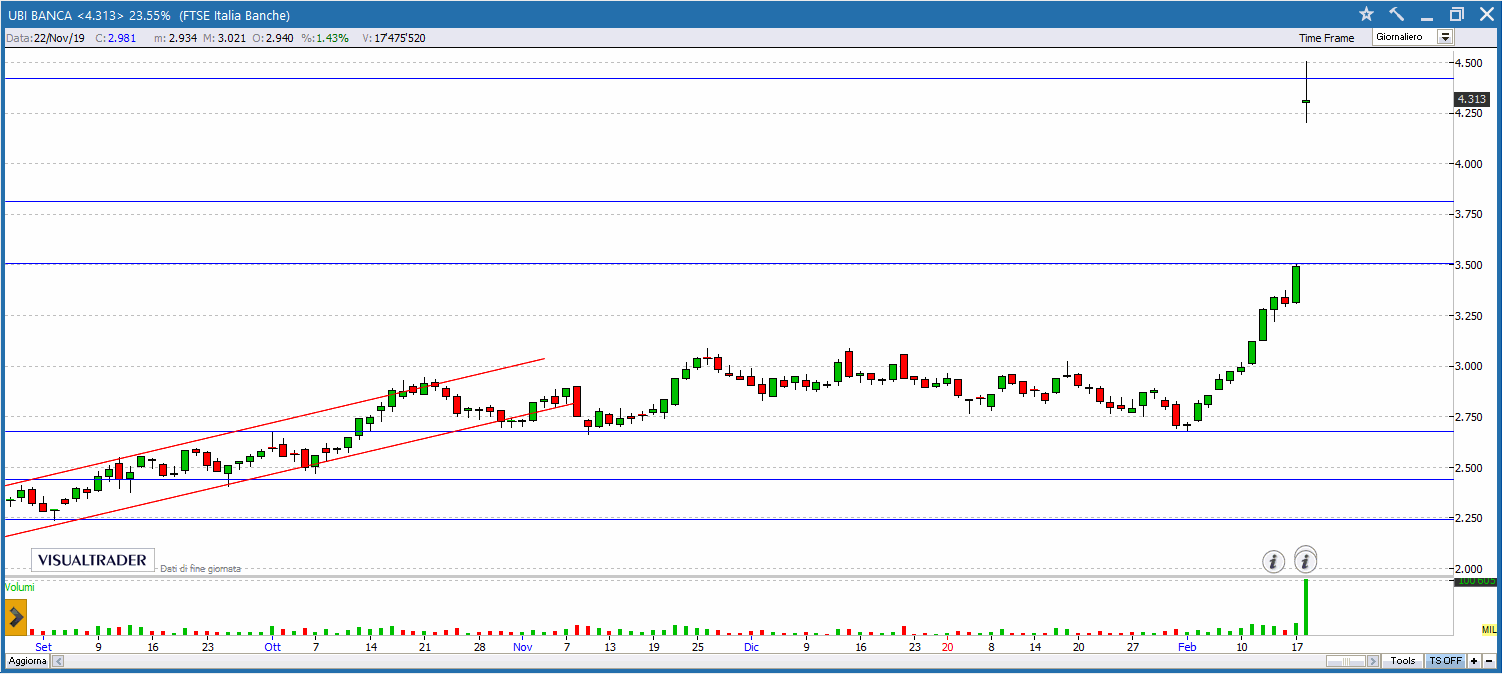Close the UBI BANCA chart window
This screenshot has width=1502, height=674.
click(x=1486, y=14)
